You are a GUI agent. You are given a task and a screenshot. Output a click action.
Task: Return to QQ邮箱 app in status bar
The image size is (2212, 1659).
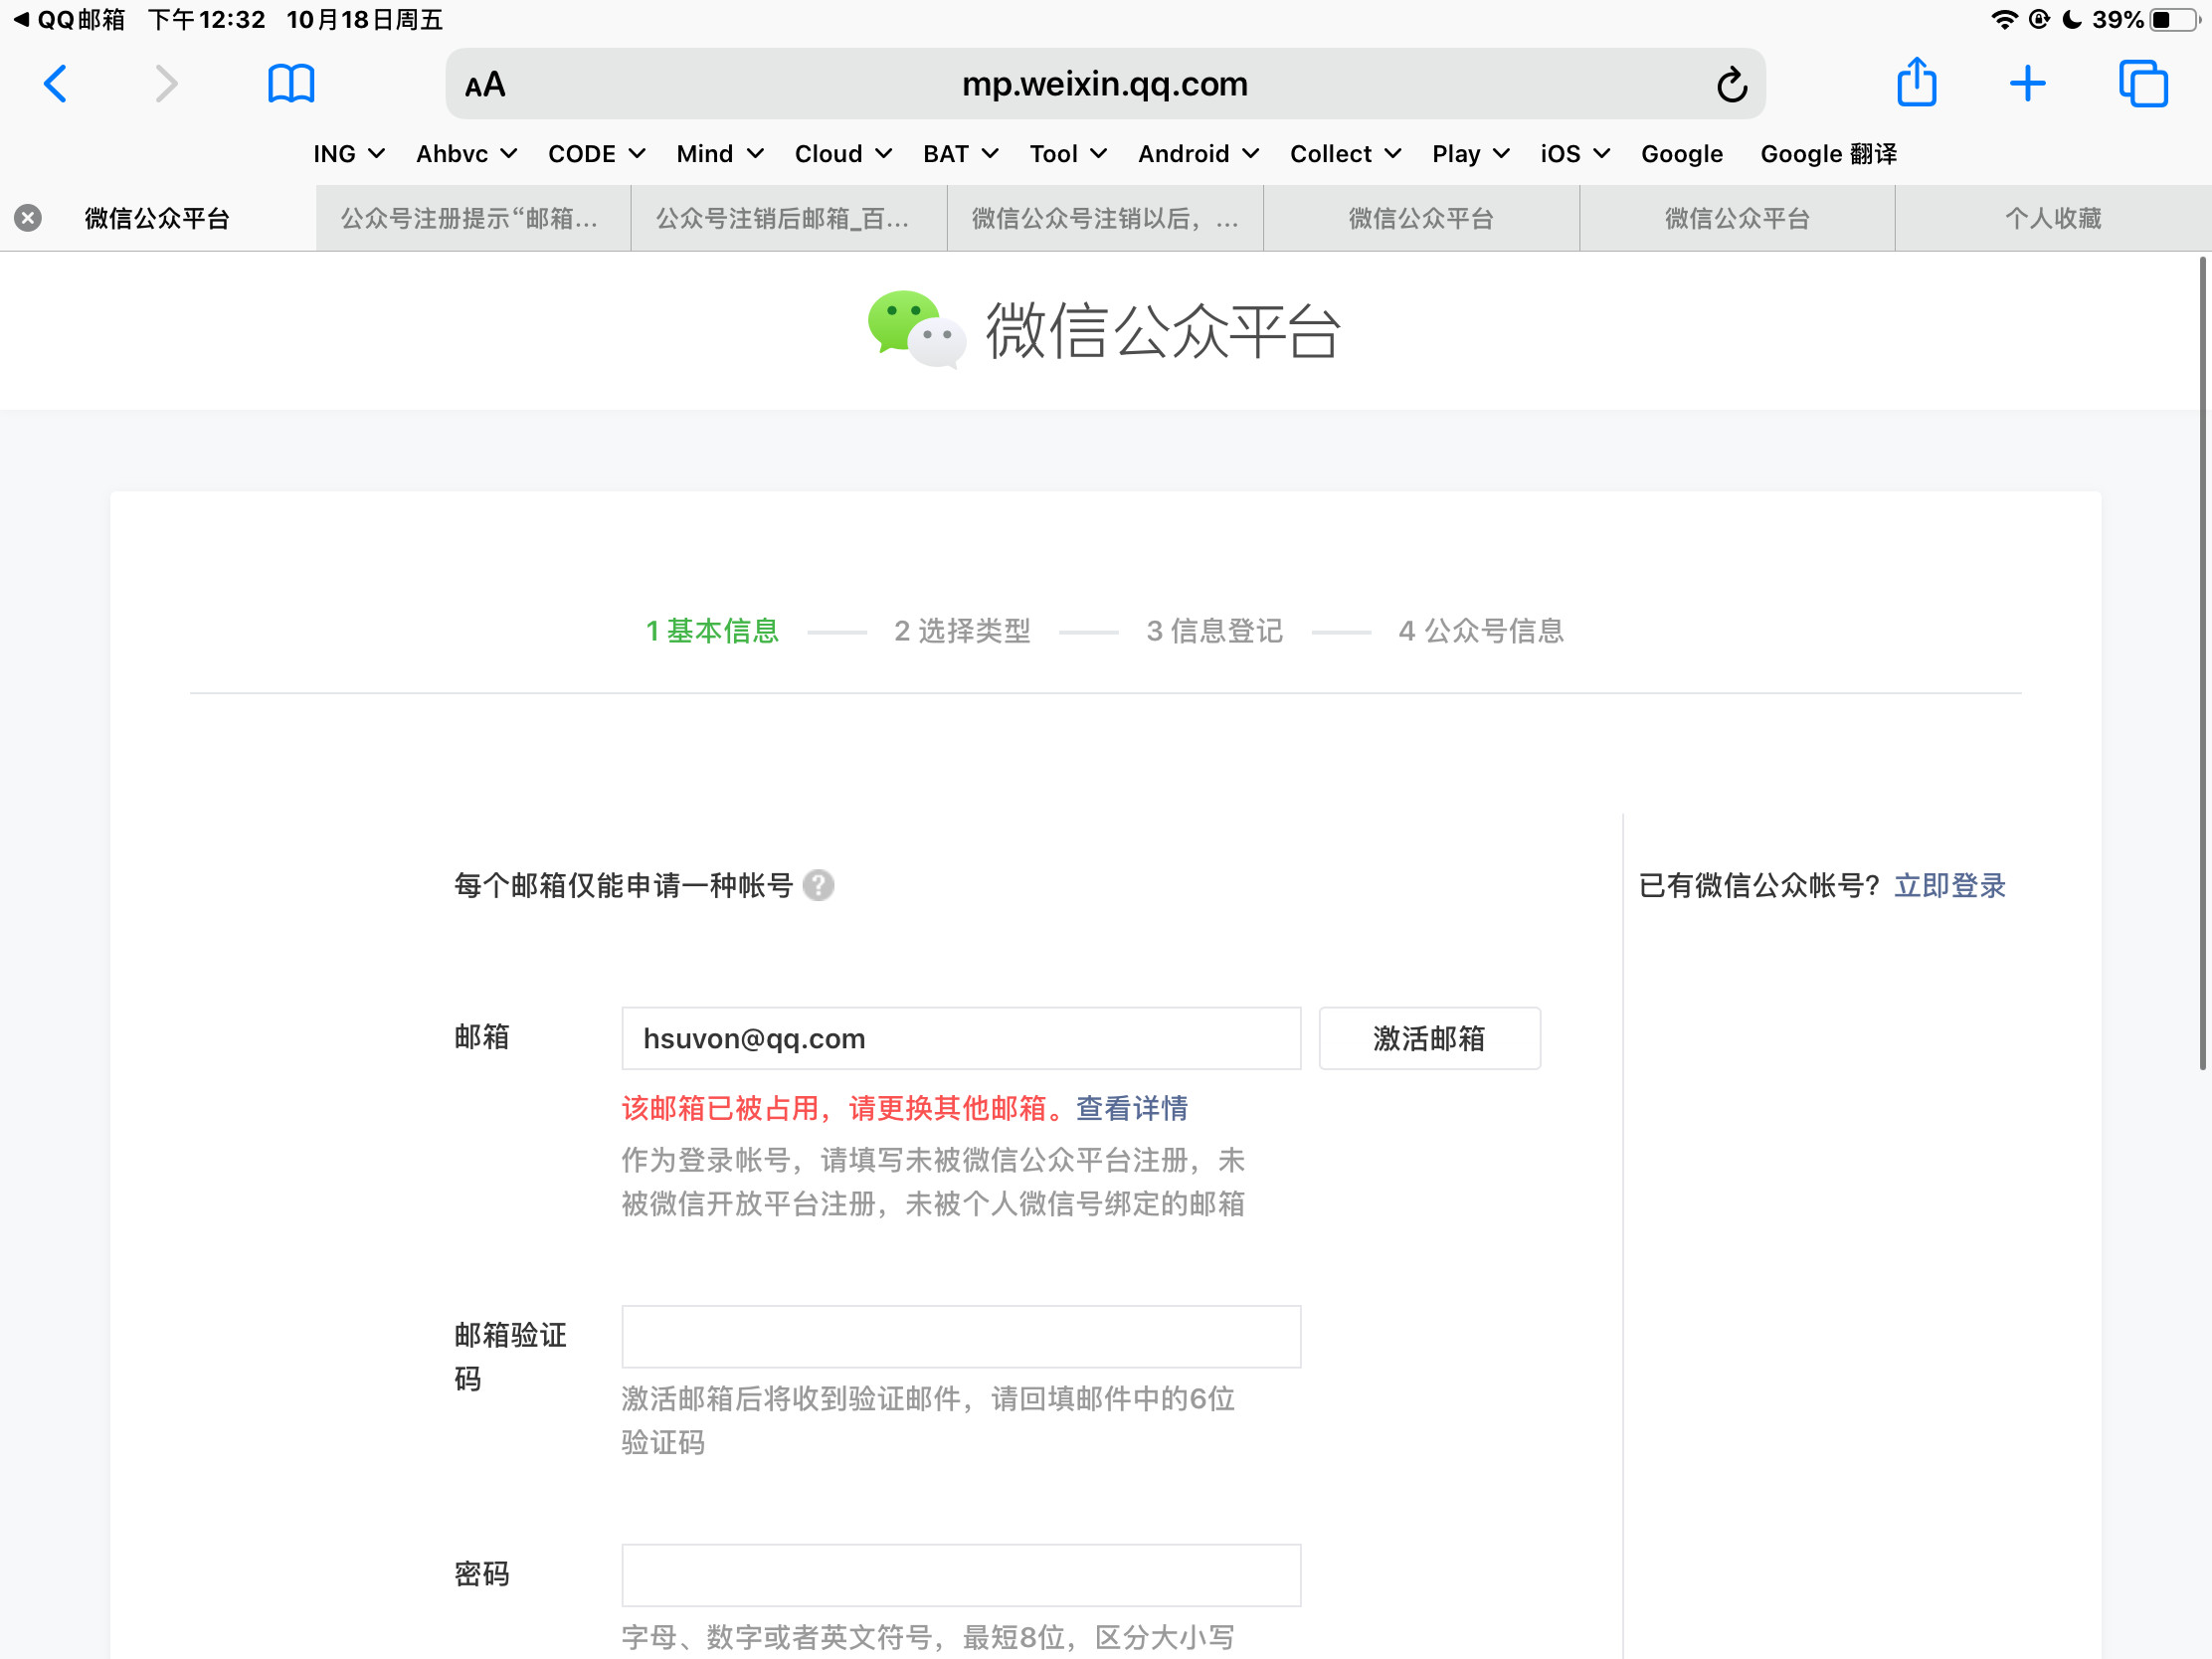70,19
